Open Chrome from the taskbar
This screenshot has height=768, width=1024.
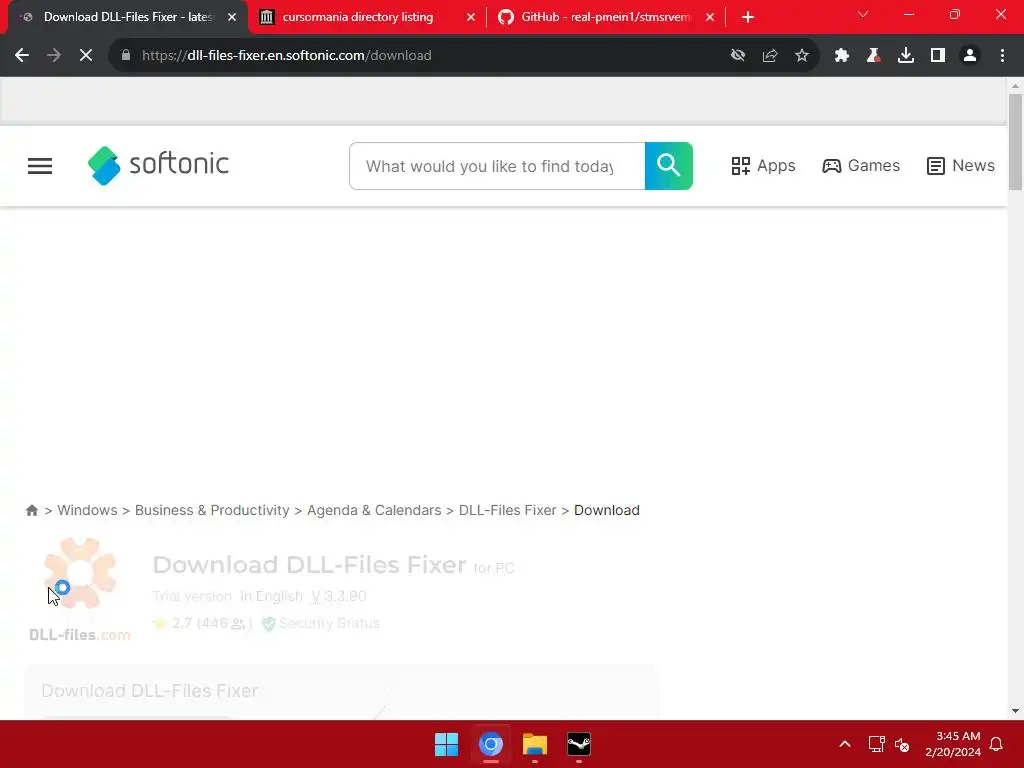[491, 744]
